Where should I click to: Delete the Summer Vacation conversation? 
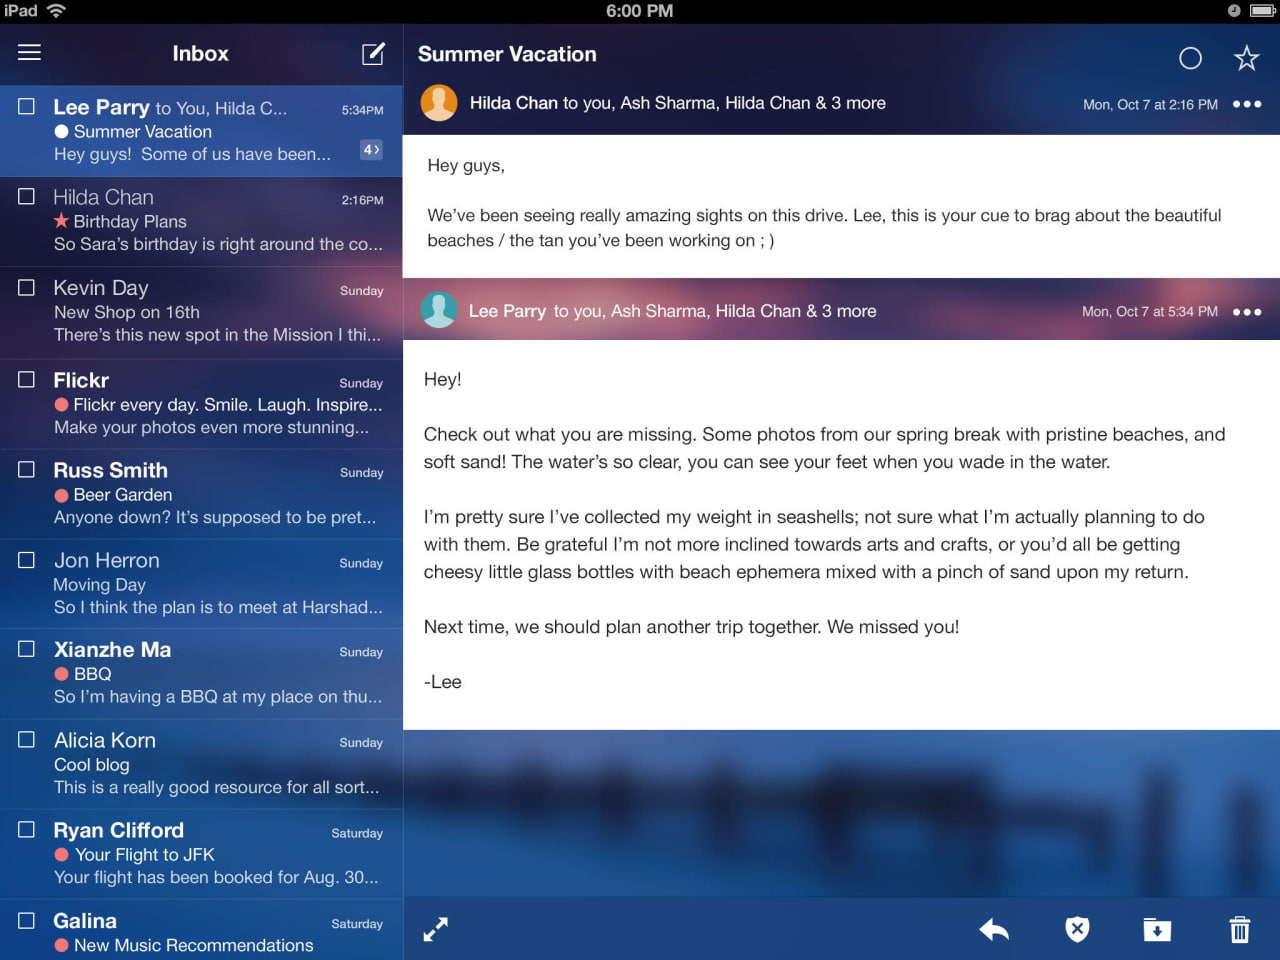click(1238, 929)
